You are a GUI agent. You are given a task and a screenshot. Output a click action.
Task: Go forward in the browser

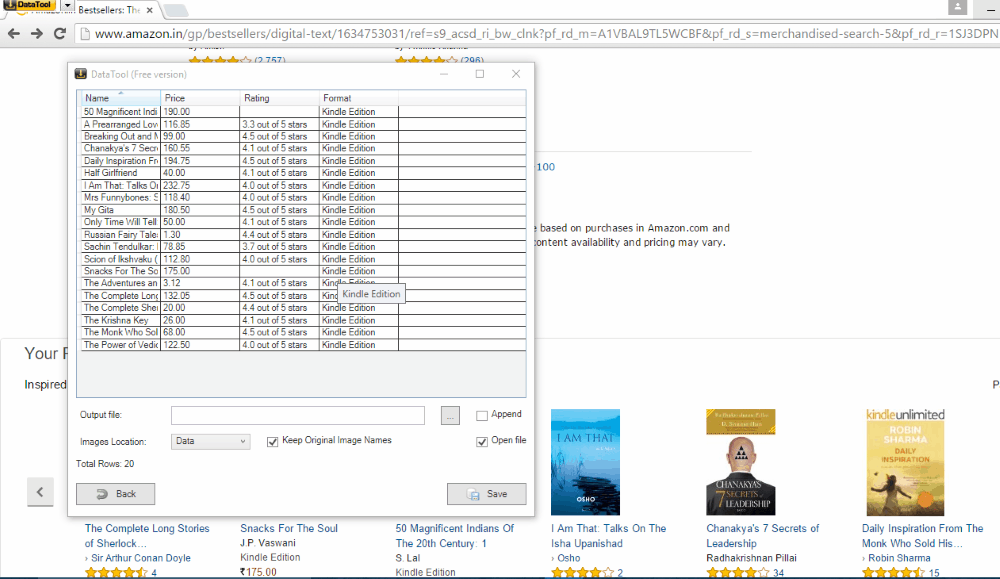[37, 34]
